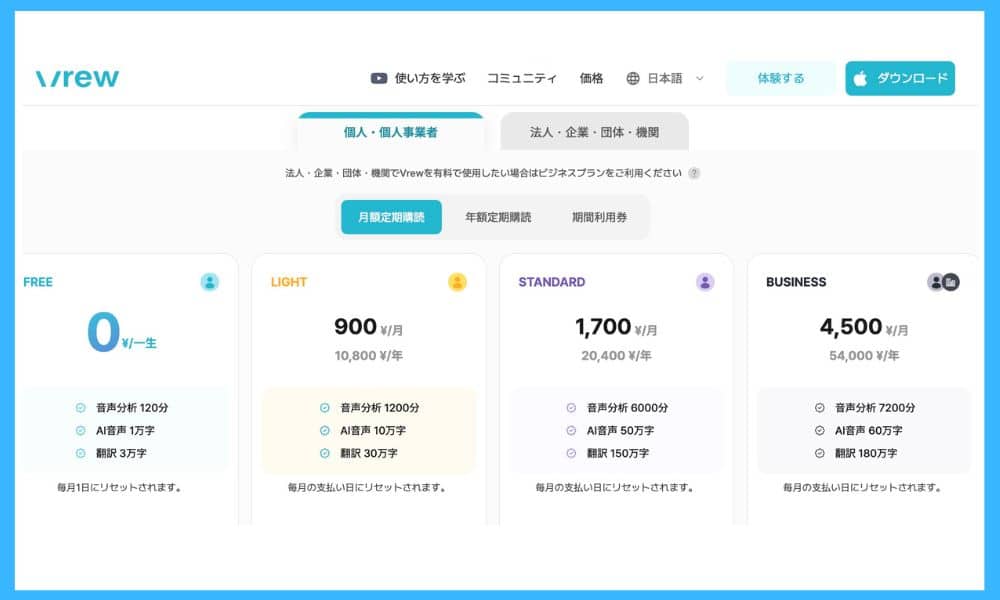Click check icon beside 翻訳 3万字
This screenshot has width=1000, height=600.
(x=81, y=453)
